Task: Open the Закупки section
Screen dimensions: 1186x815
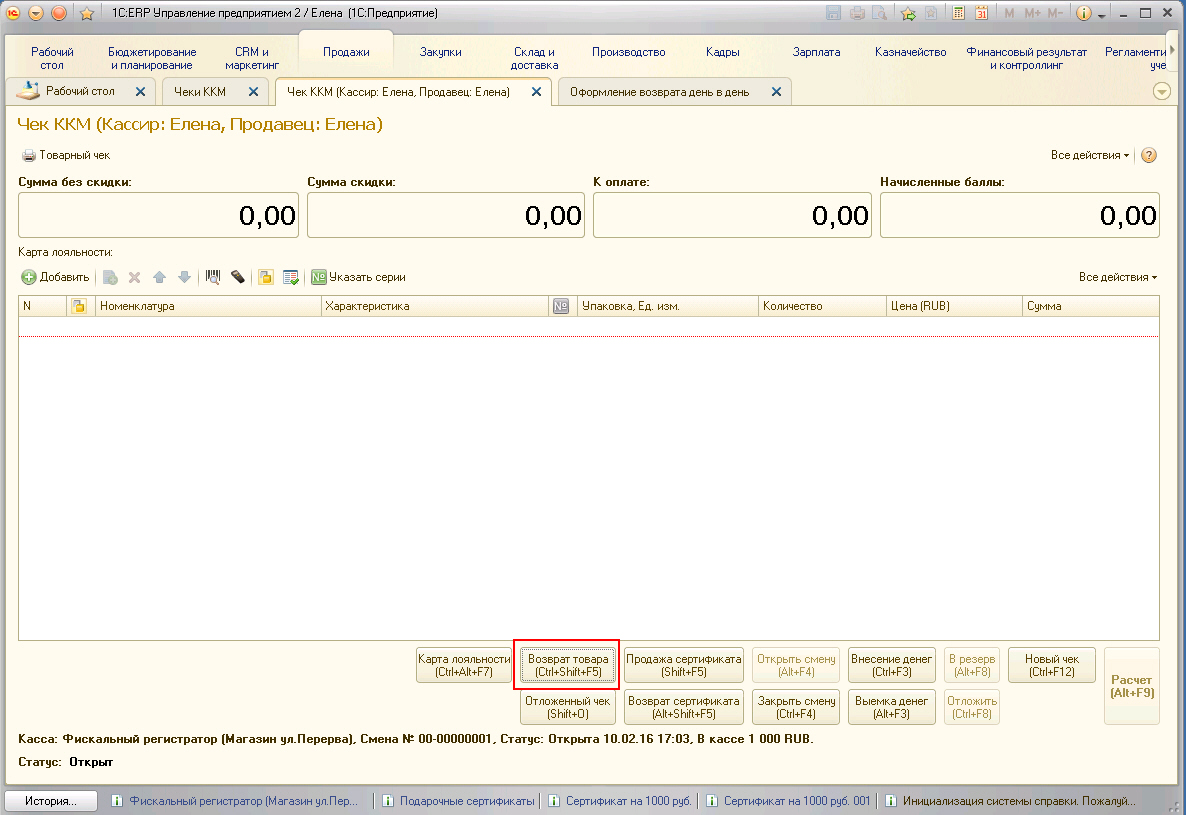Action: (x=440, y=52)
